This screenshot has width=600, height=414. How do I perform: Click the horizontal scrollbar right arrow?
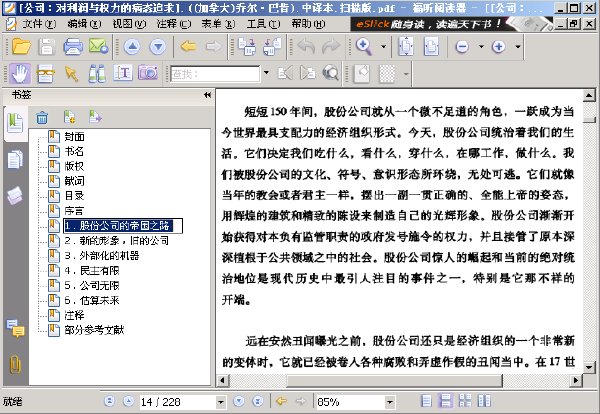pyautogui.click(x=576, y=380)
